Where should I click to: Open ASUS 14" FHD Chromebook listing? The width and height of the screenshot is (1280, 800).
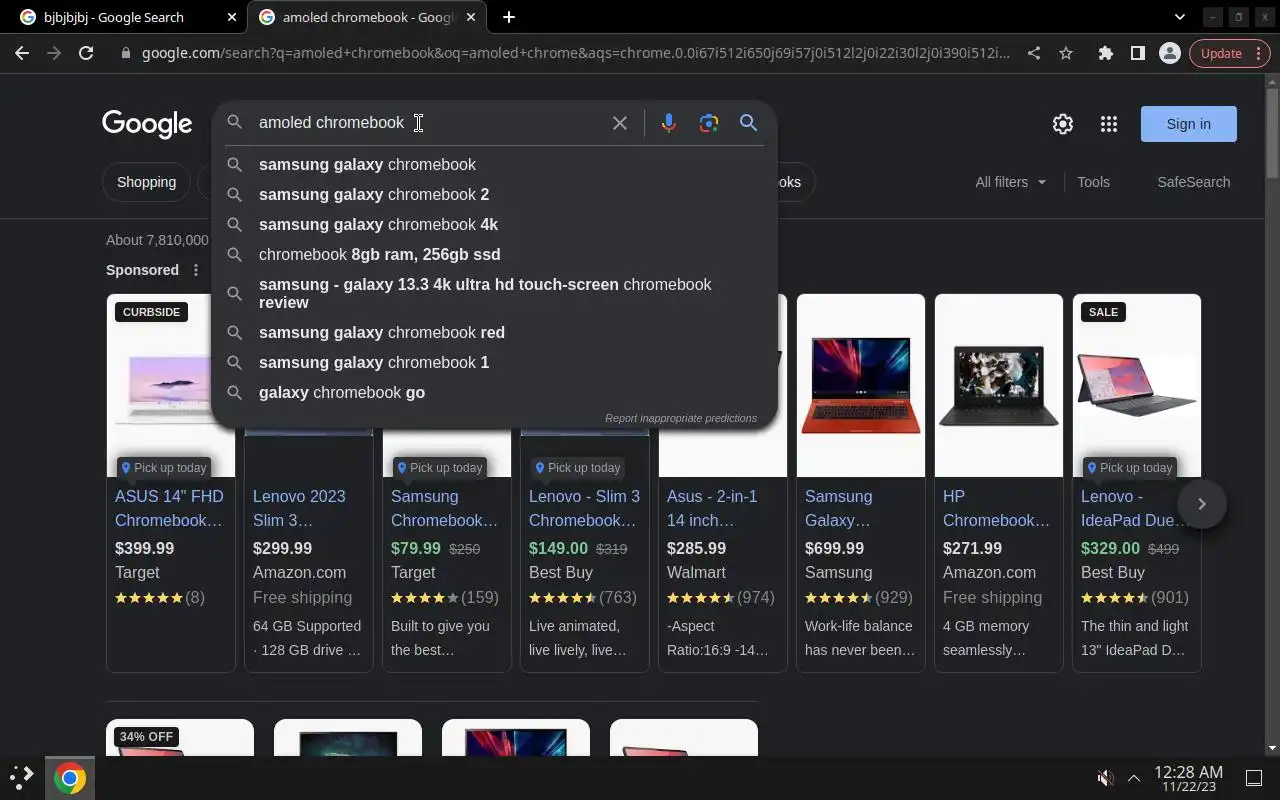(169, 508)
